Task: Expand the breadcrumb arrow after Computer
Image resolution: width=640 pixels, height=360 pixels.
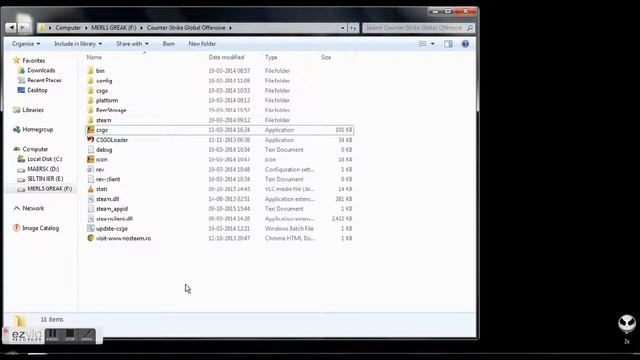Action: click(x=87, y=28)
